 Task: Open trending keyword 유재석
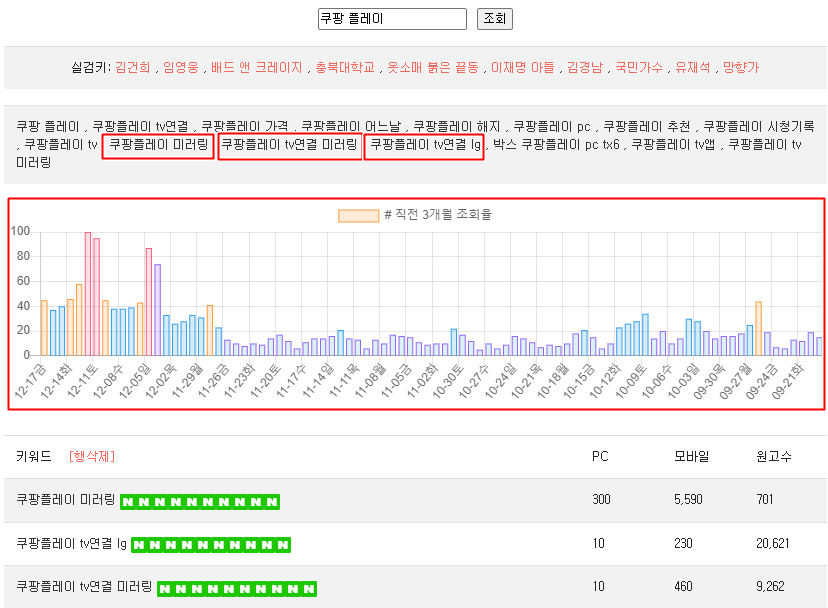pyautogui.click(x=693, y=68)
